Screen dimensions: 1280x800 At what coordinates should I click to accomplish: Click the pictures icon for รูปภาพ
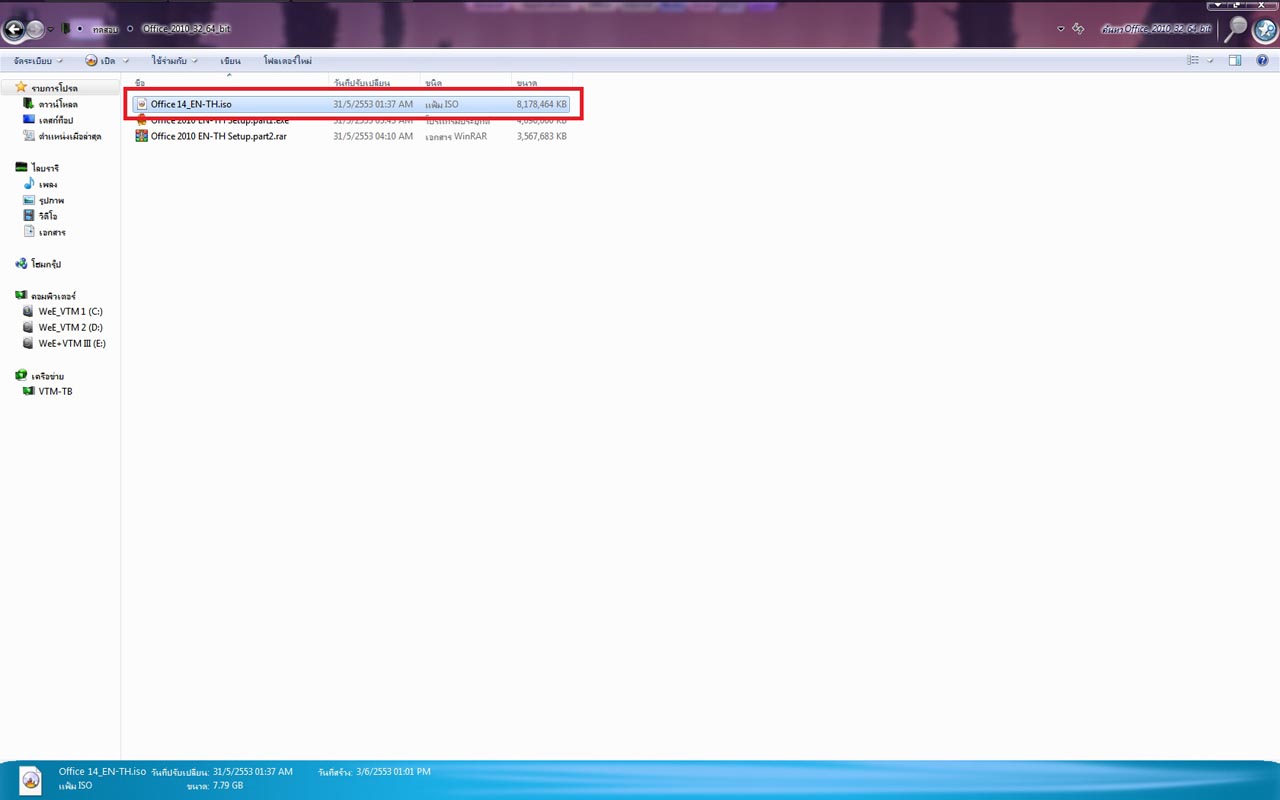coord(29,200)
